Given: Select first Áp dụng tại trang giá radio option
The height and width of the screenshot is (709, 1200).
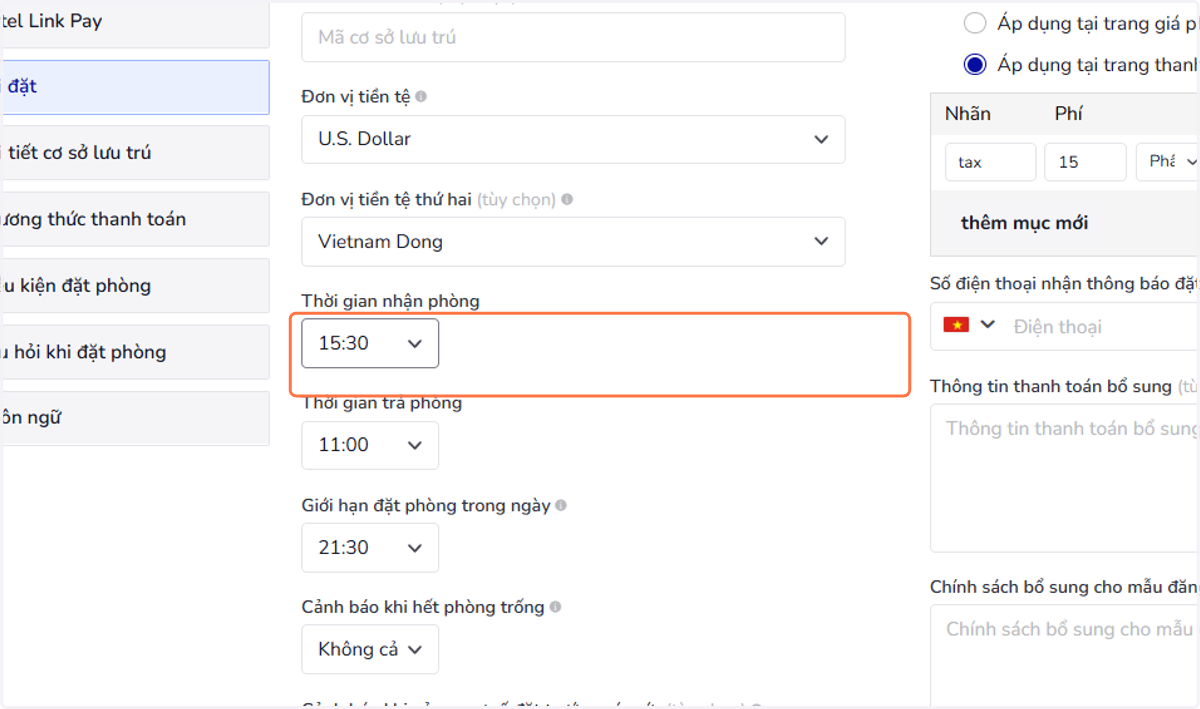Looking at the screenshot, I should click(x=974, y=23).
